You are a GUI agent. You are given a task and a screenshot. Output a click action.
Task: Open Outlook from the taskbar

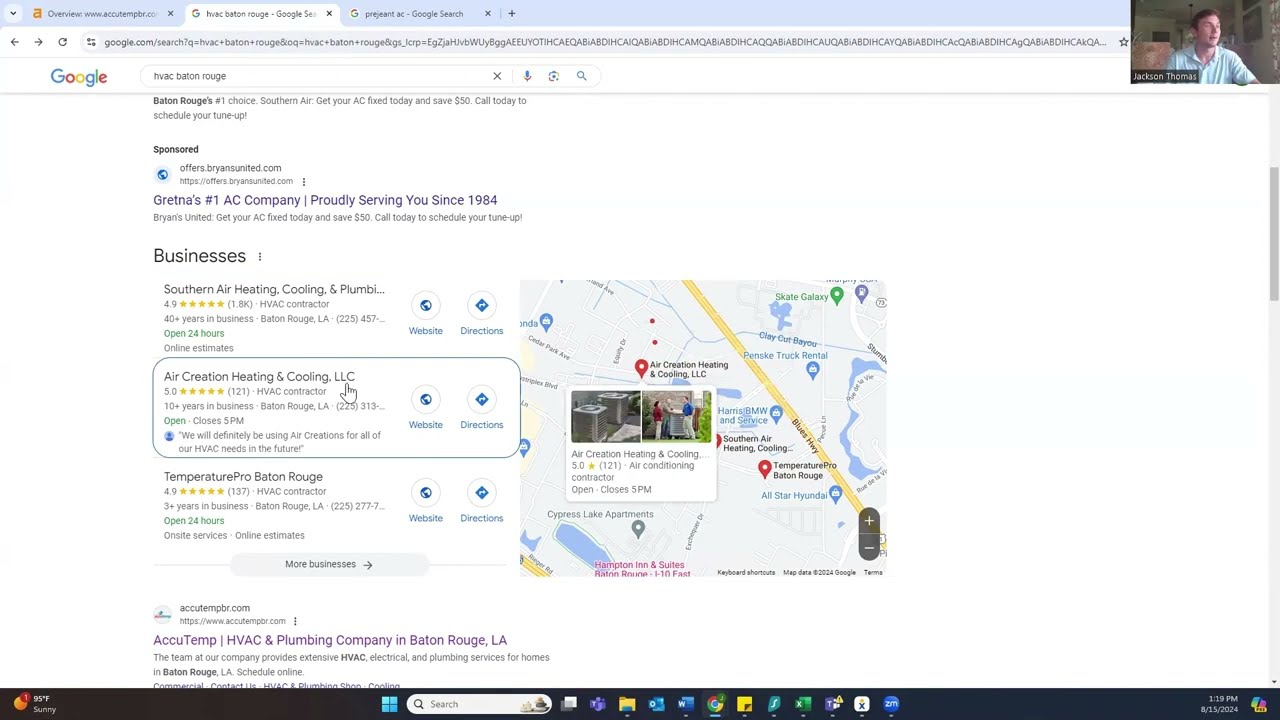click(x=656, y=704)
